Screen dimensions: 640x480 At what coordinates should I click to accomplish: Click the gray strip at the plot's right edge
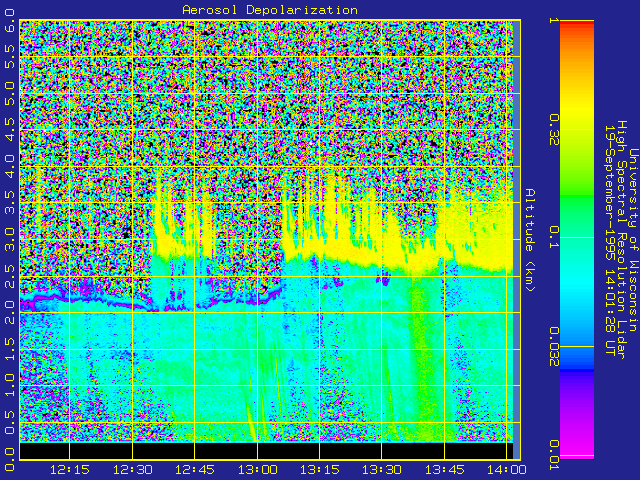[516, 240]
